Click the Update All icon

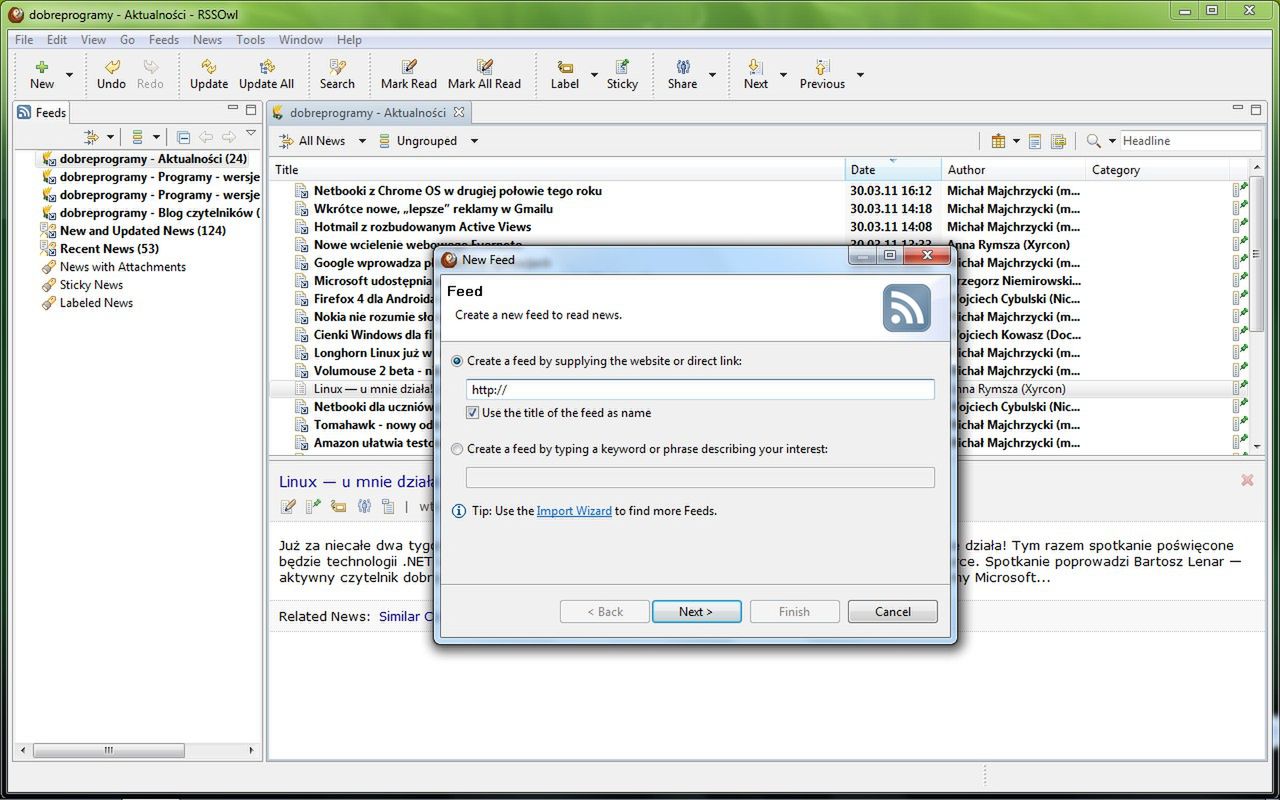266,68
